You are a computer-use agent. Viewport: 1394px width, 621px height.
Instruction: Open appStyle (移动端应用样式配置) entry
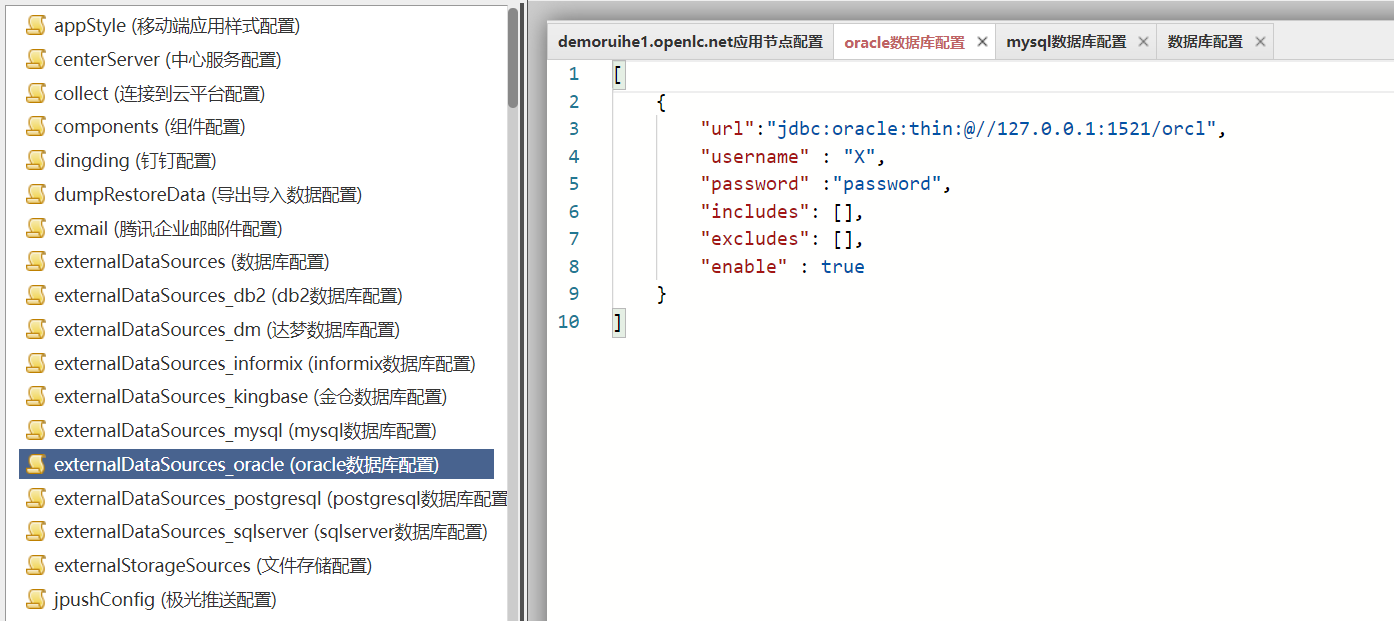click(x=177, y=26)
